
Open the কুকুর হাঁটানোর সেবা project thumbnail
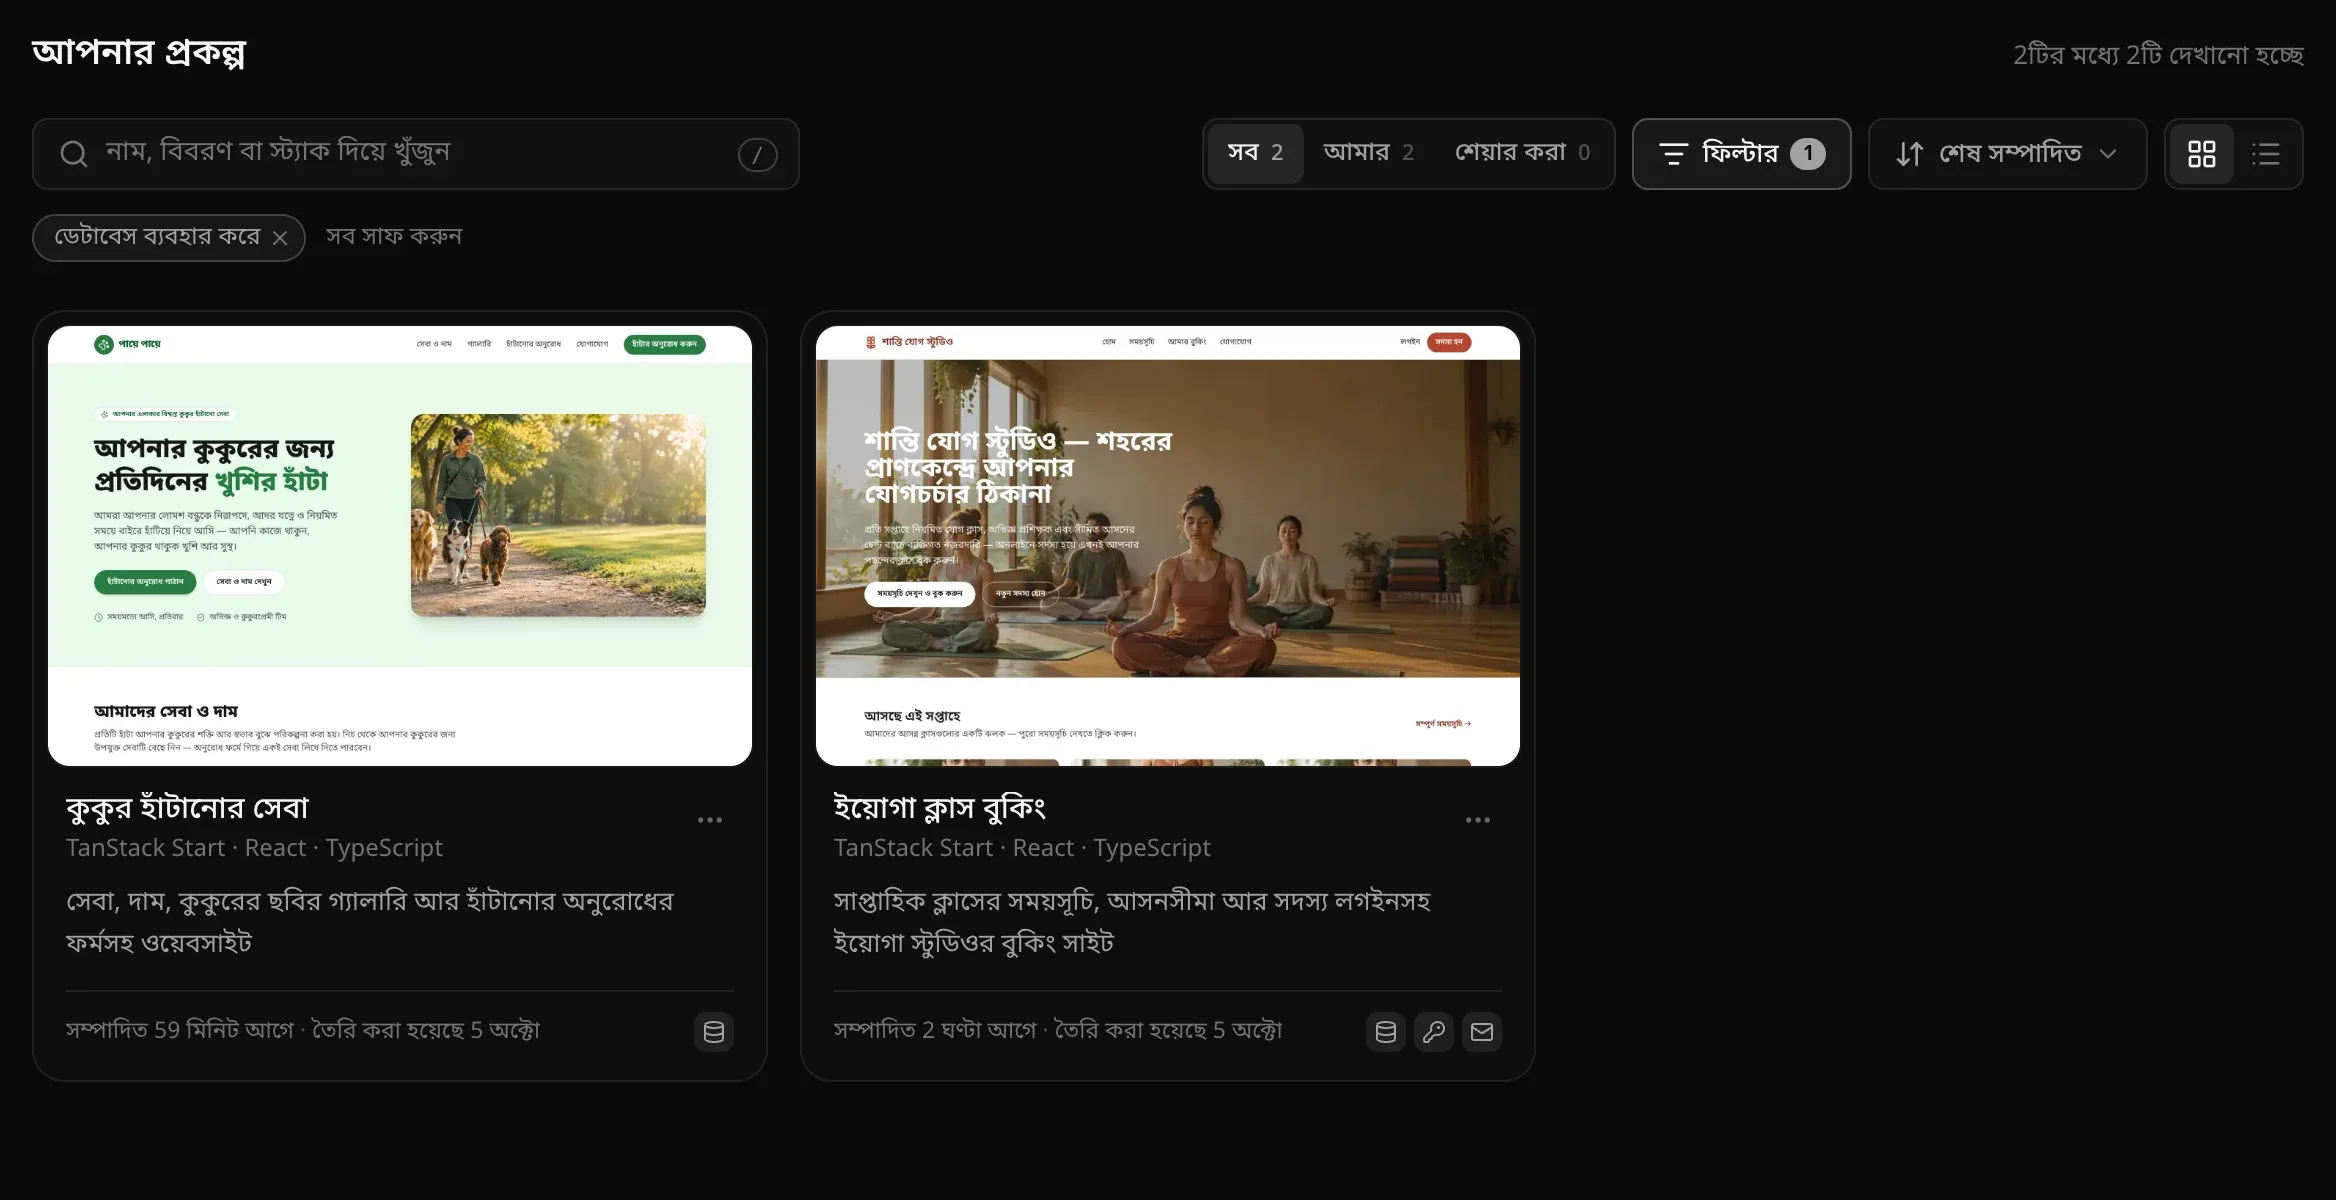point(400,546)
